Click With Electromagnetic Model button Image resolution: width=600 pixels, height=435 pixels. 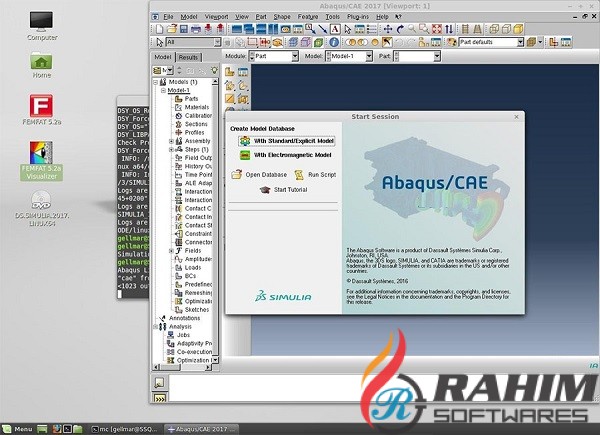[286, 155]
